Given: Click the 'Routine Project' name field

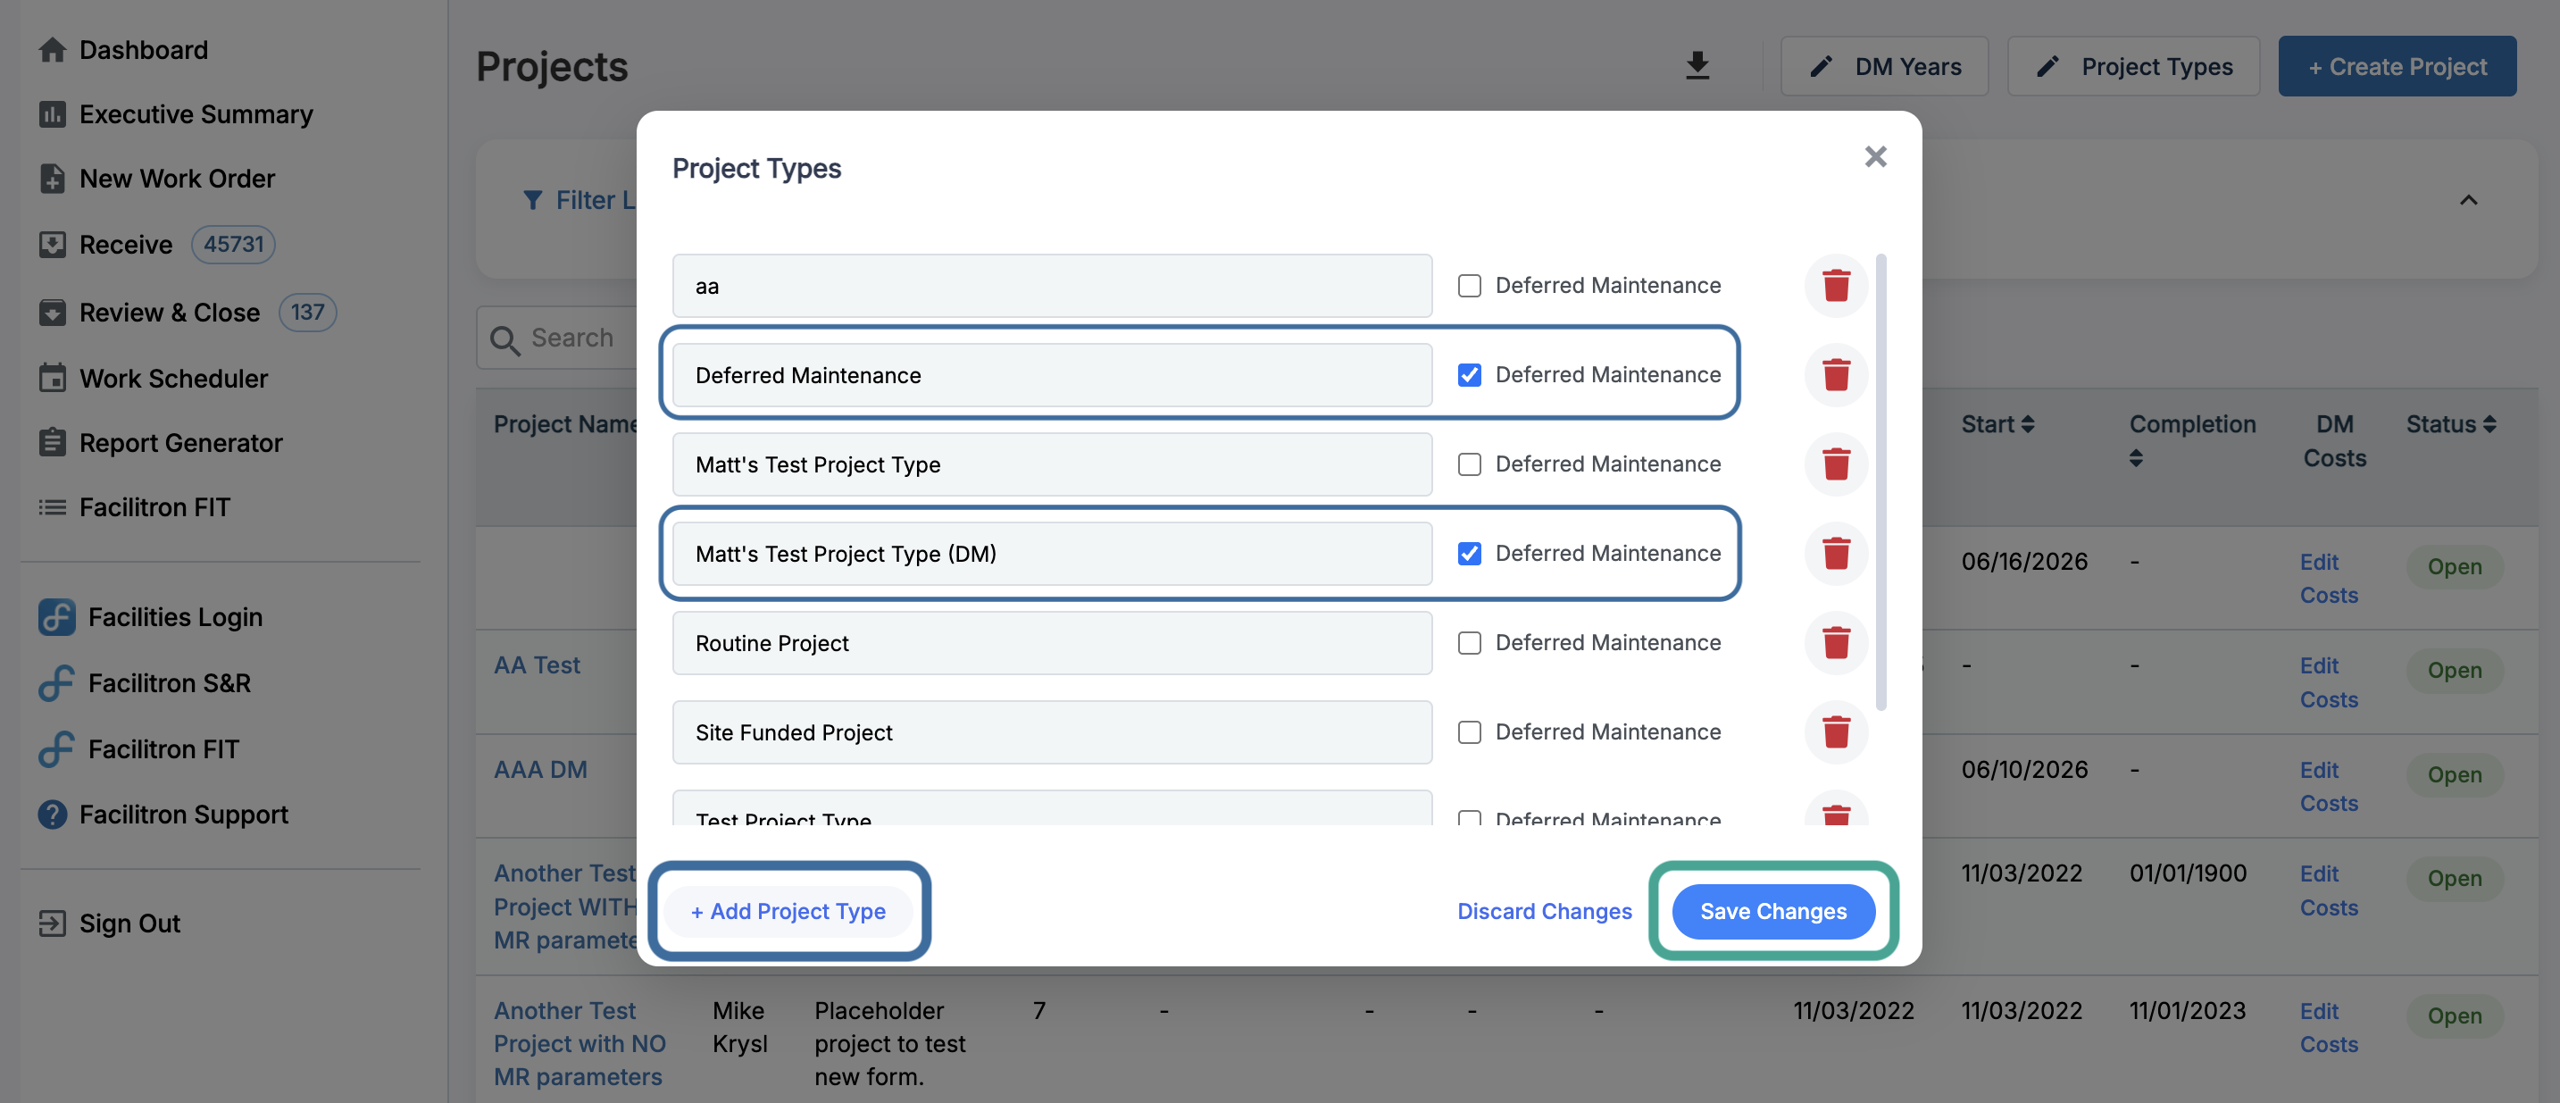Looking at the screenshot, I should 1052,643.
